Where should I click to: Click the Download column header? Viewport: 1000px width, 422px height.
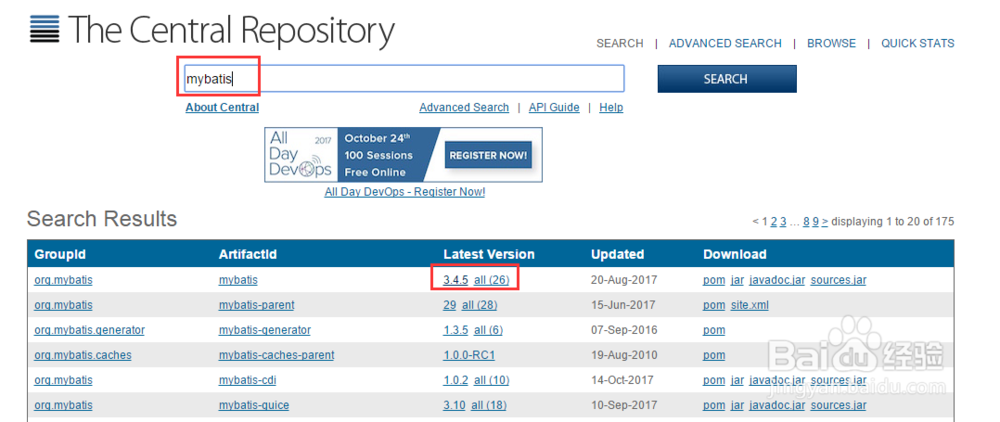(x=735, y=254)
